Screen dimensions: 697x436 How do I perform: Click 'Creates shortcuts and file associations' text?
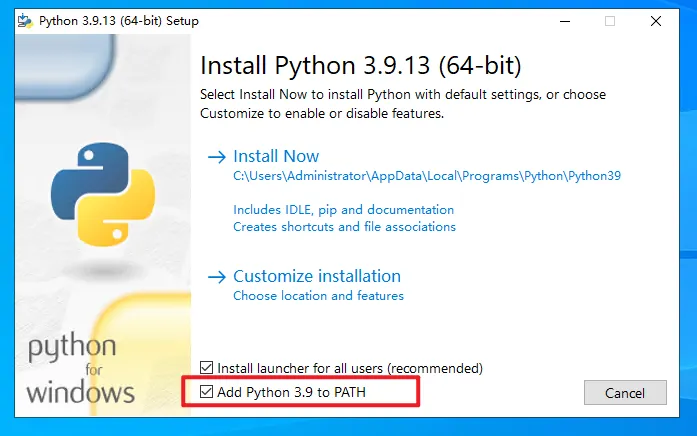coord(344,227)
